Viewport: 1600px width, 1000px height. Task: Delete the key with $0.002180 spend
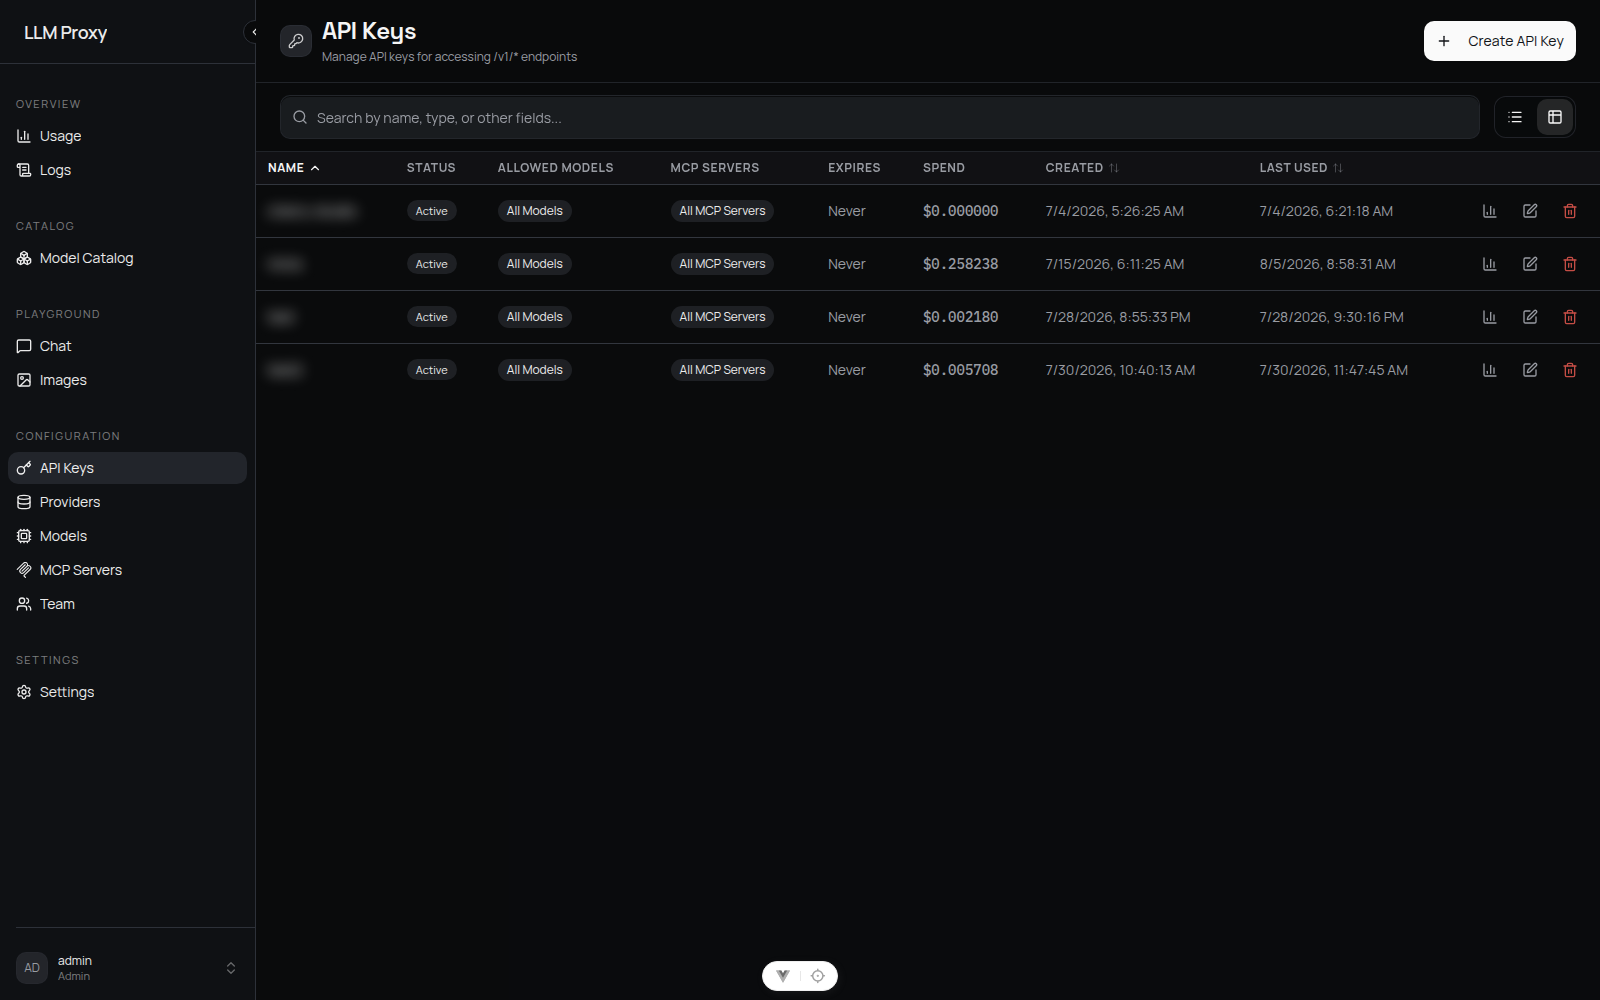tap(1570, 317)
